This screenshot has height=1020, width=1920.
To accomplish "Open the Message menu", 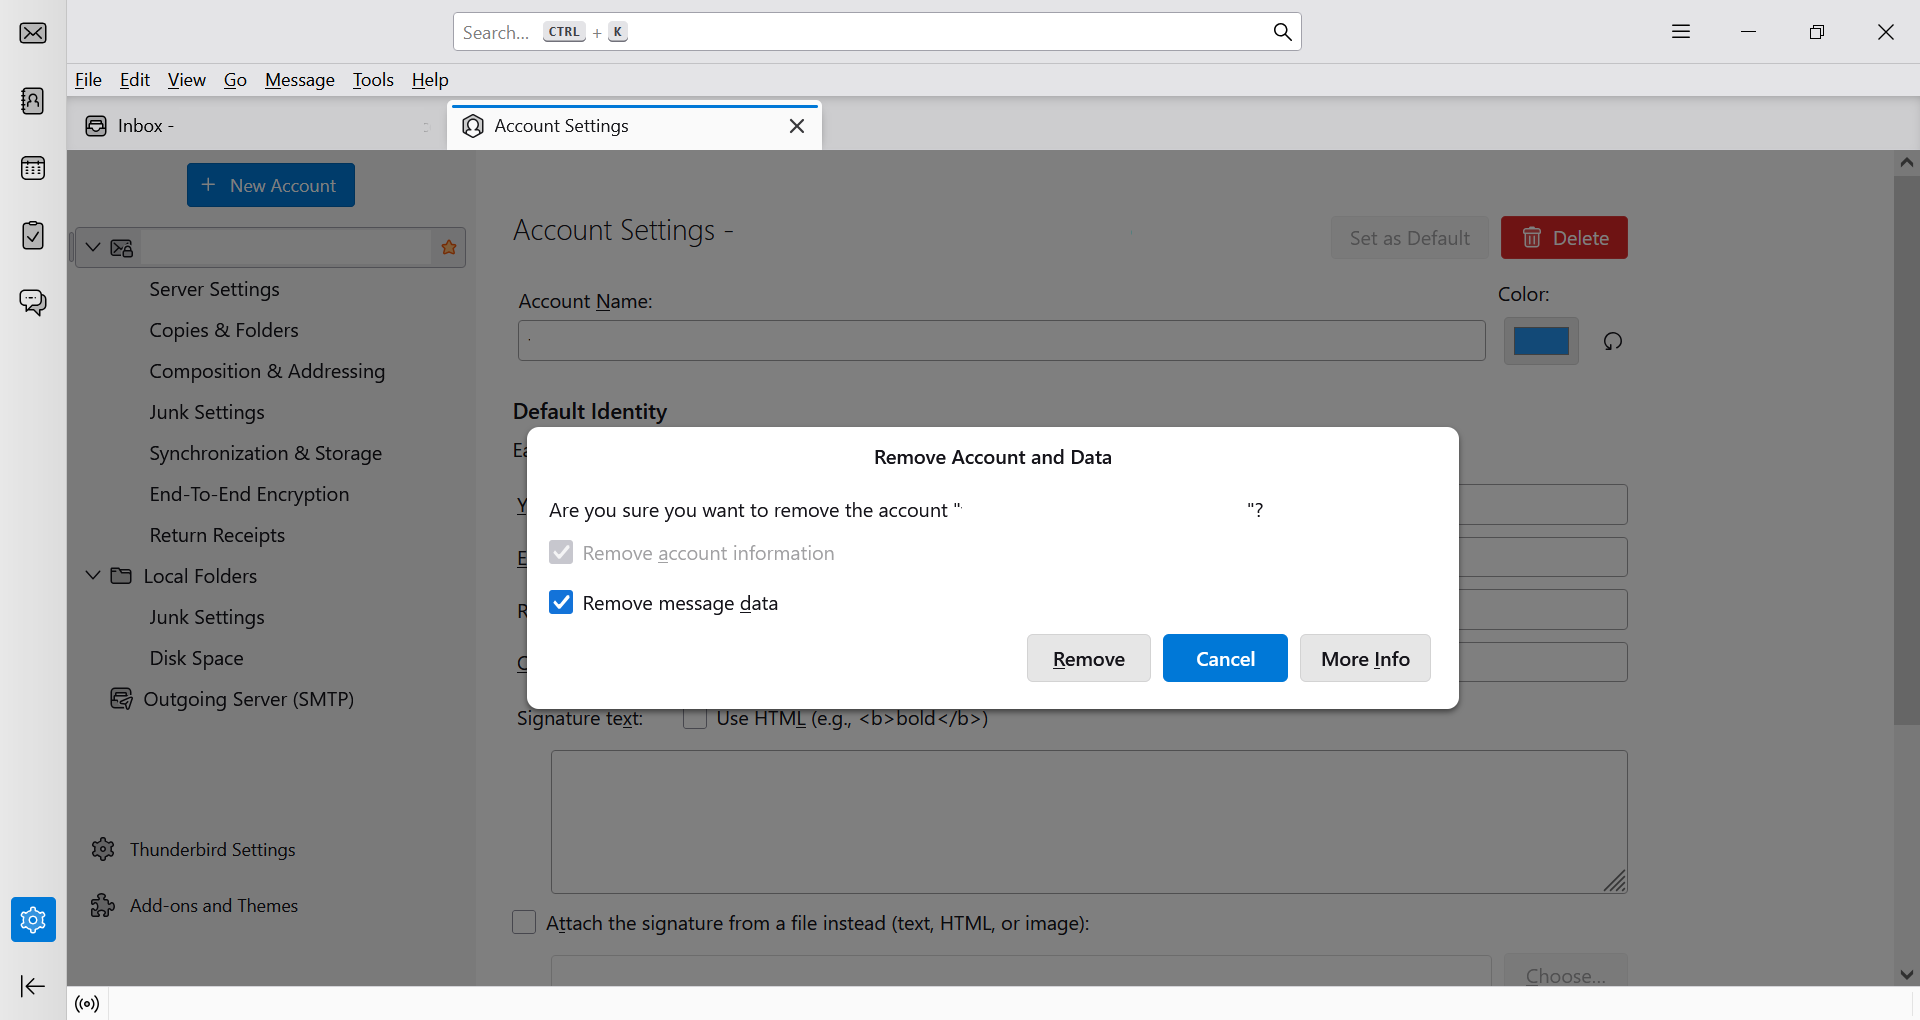I will pos(300,80).
